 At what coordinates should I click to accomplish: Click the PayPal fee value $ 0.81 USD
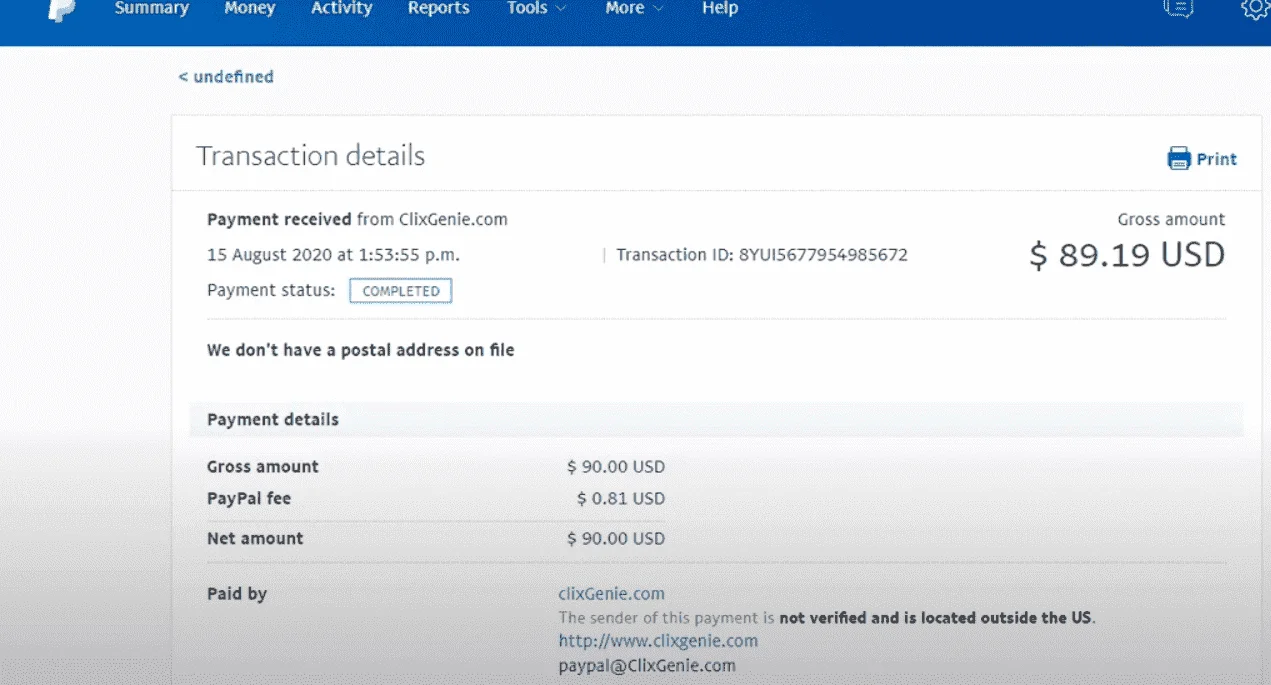[x=621, y=499]
